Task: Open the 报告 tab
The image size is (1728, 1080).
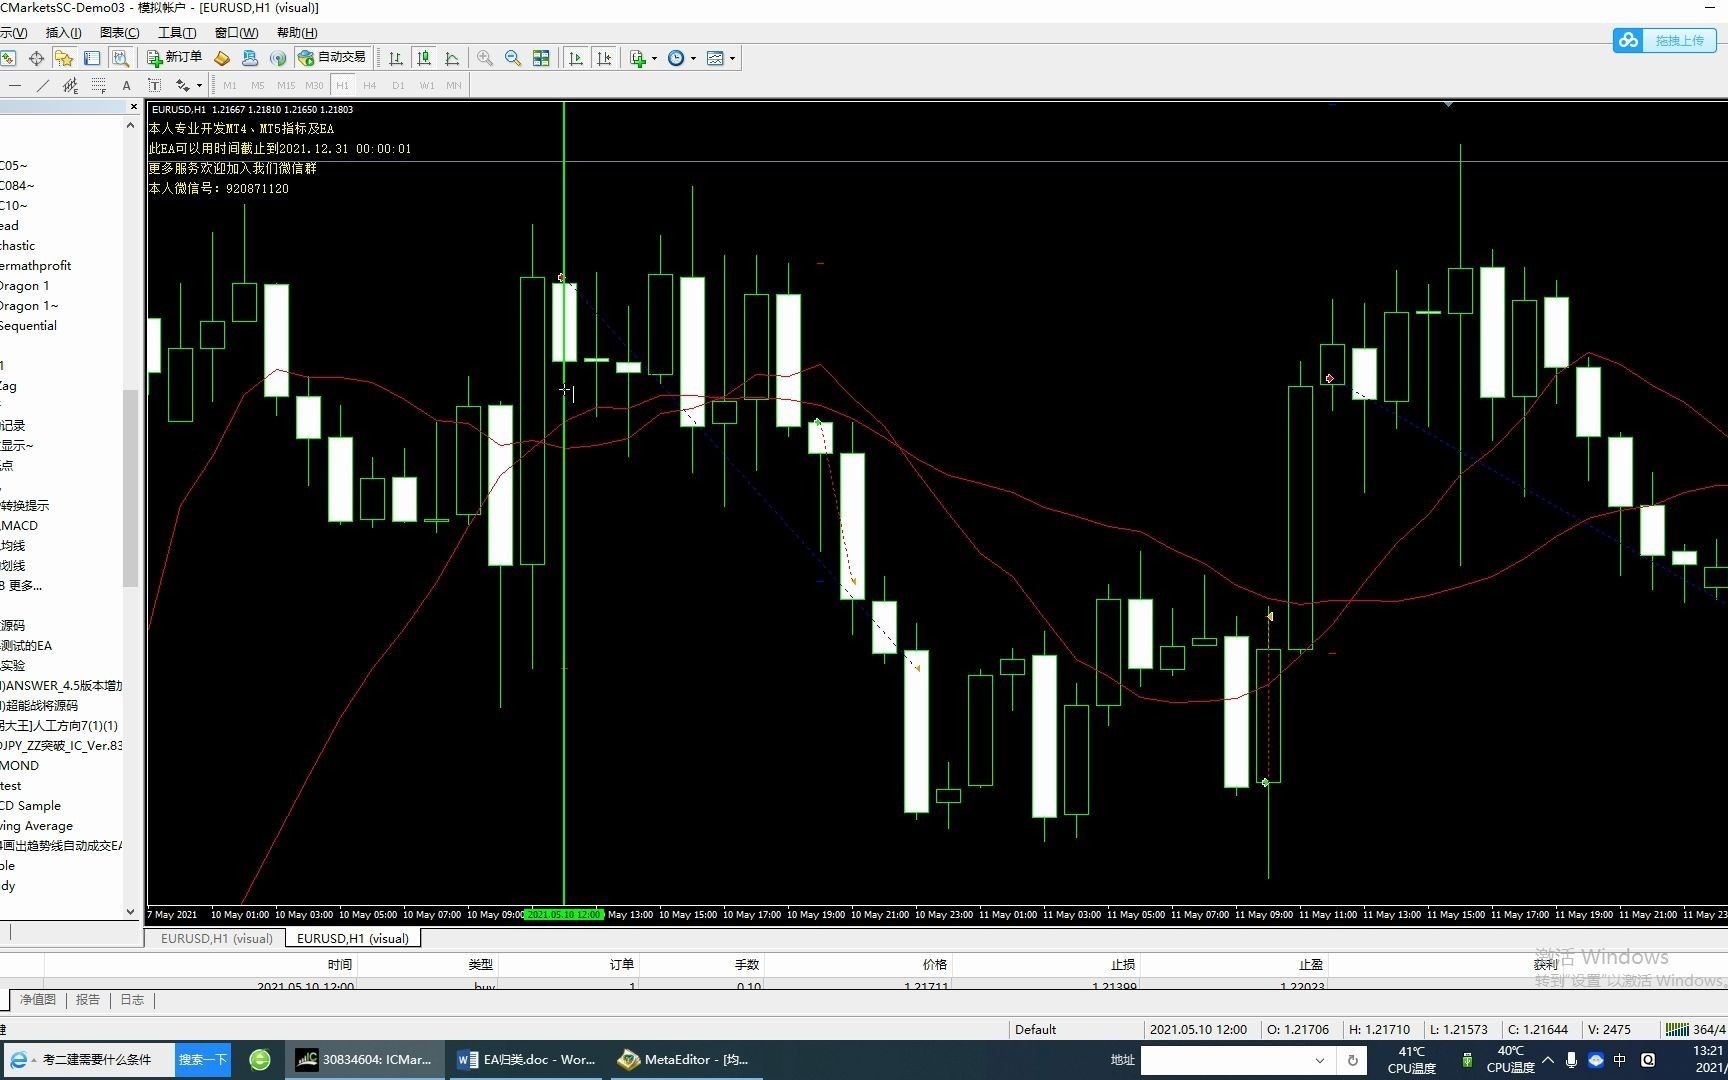Action: (x=88, y=999)
